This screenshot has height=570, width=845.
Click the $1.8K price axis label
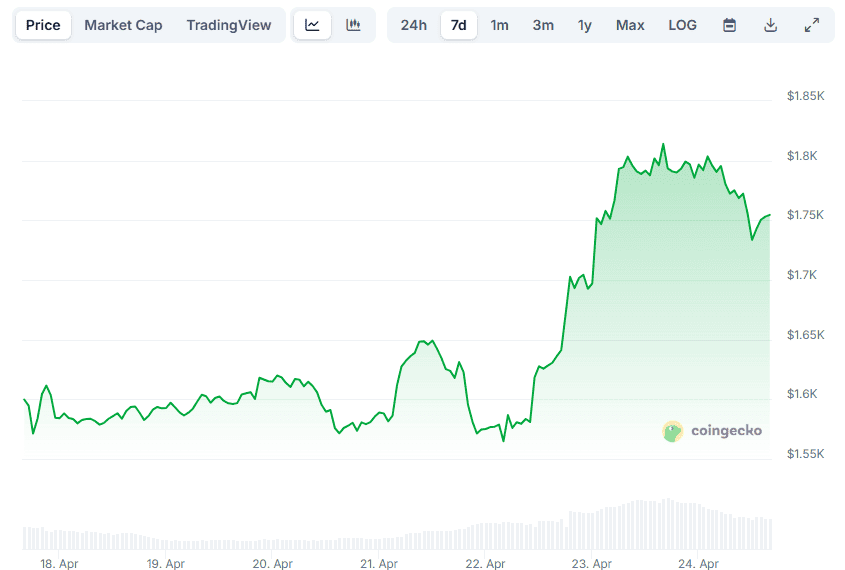pos(802,156)
